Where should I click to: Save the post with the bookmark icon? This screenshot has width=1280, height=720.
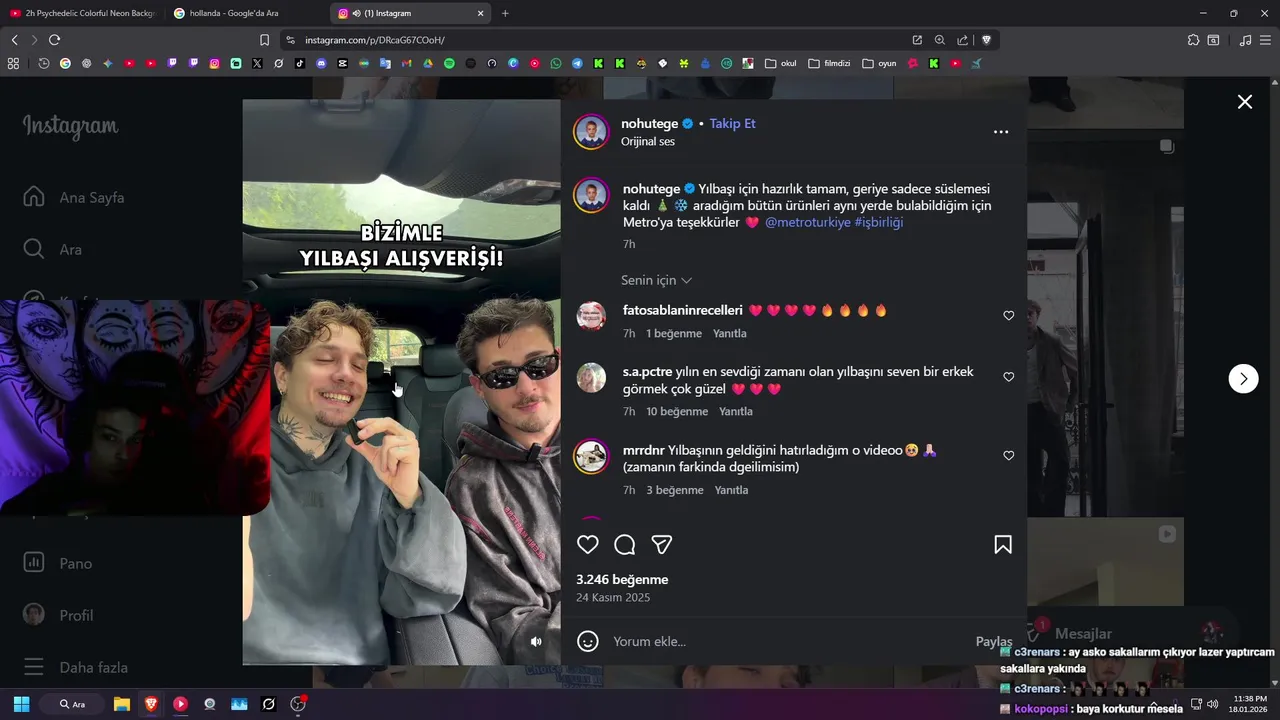point(1003,544)
